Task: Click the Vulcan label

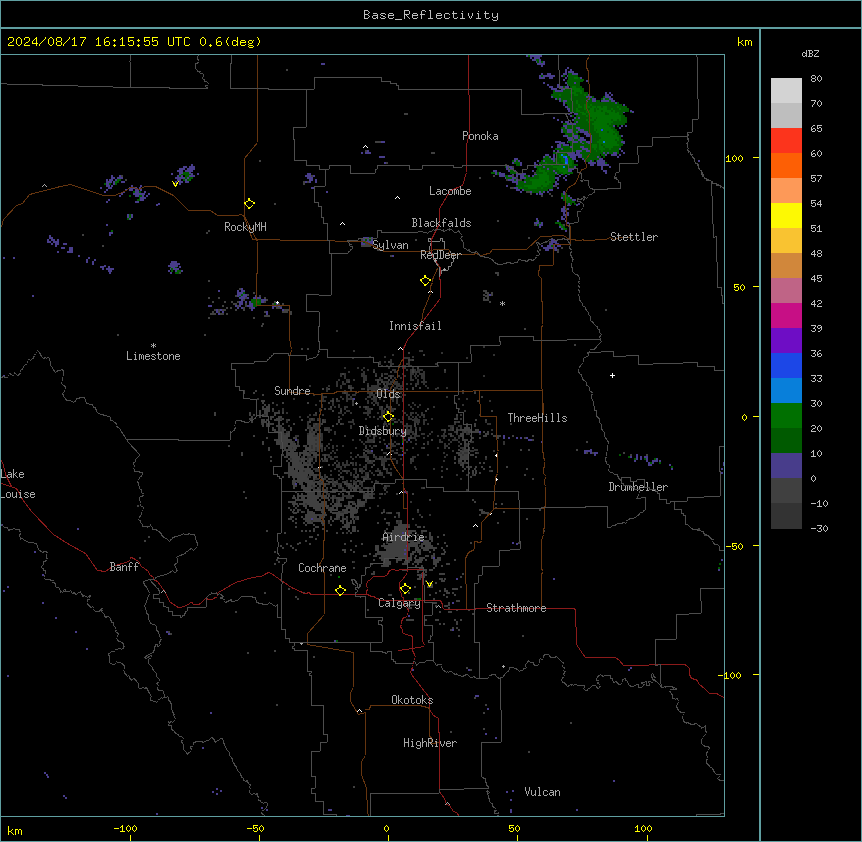Action: pos(542,792)
